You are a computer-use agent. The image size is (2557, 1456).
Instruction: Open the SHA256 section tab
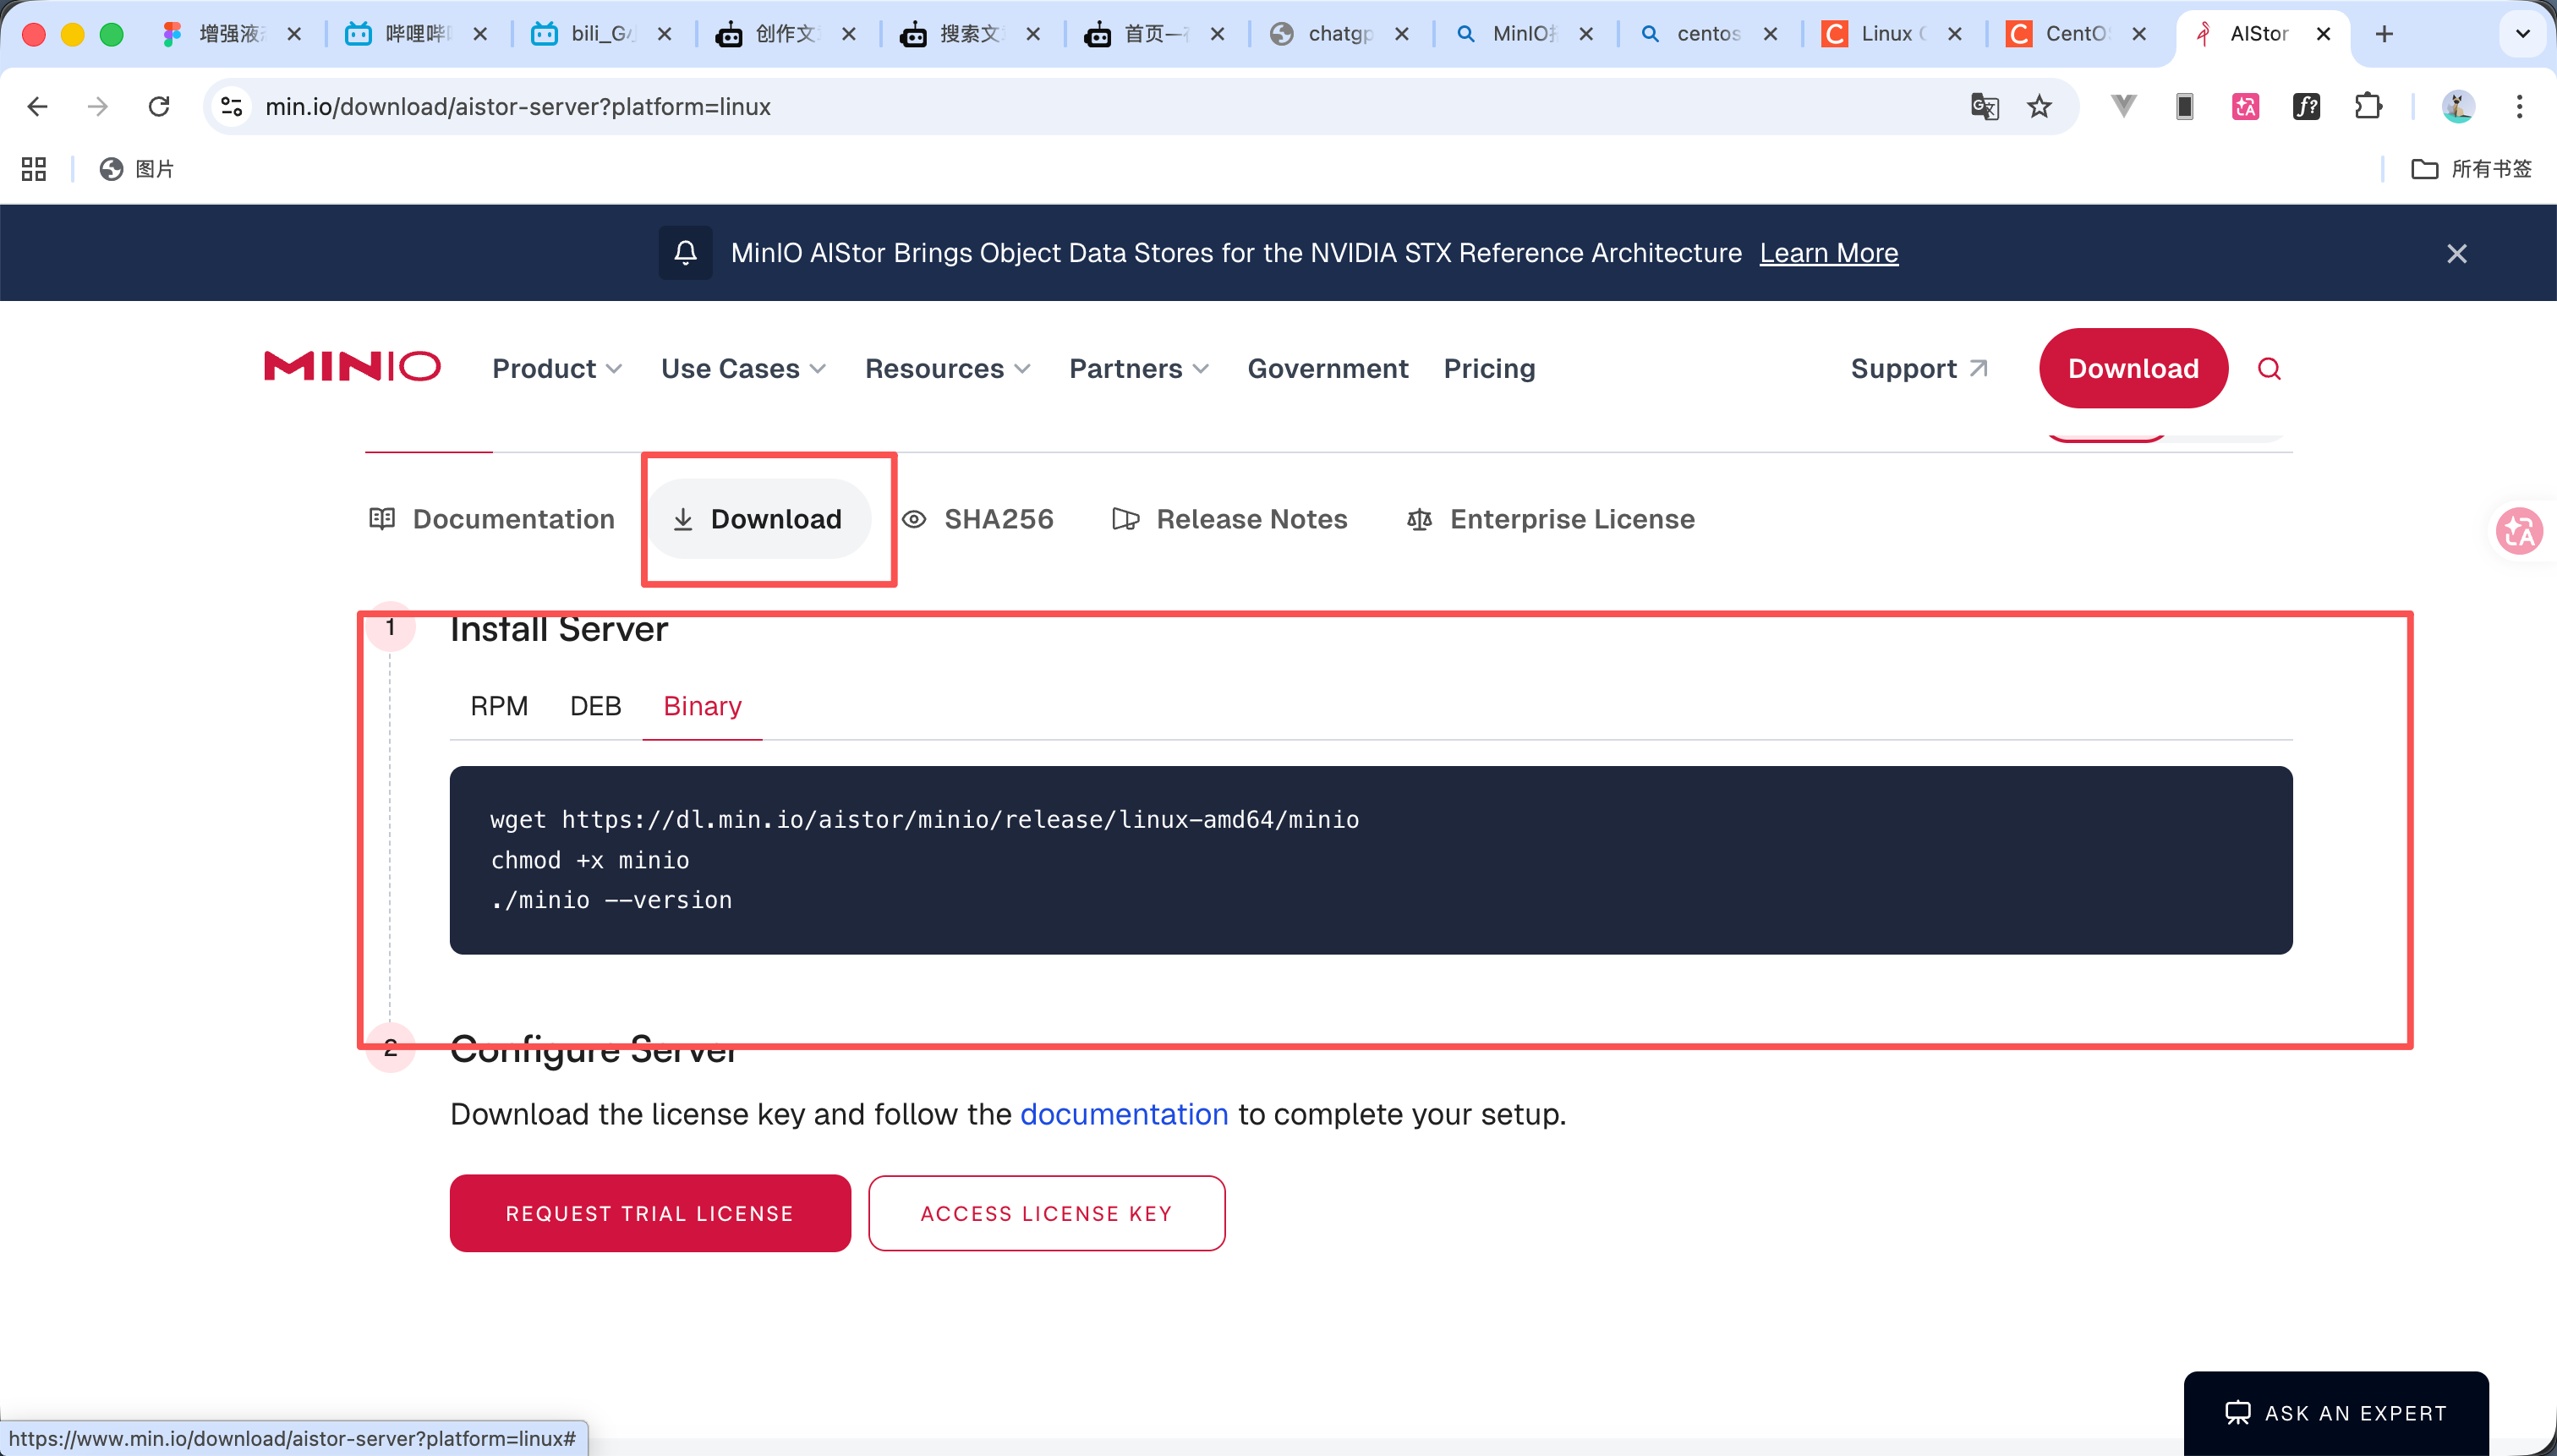(978, 519)
